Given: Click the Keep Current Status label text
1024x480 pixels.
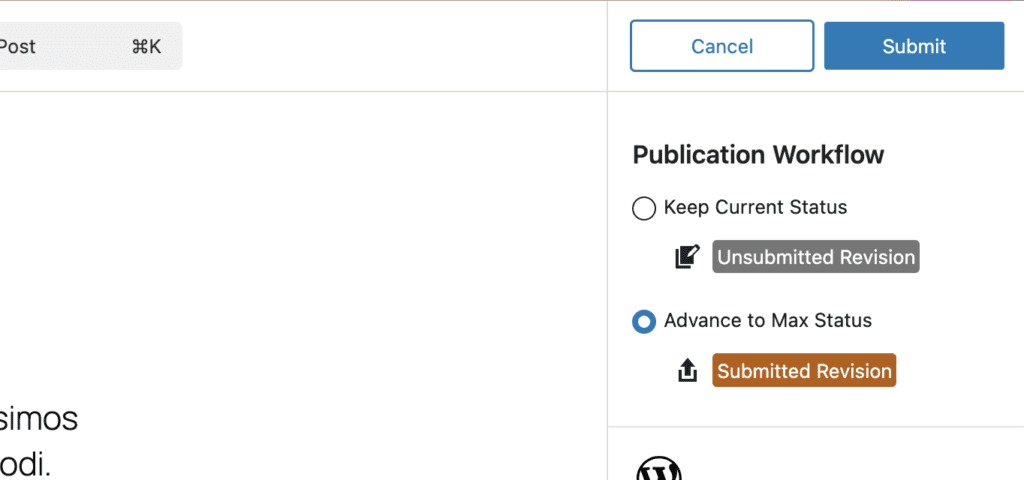Looking at the screenshot, I should click(x=755, y=208).
